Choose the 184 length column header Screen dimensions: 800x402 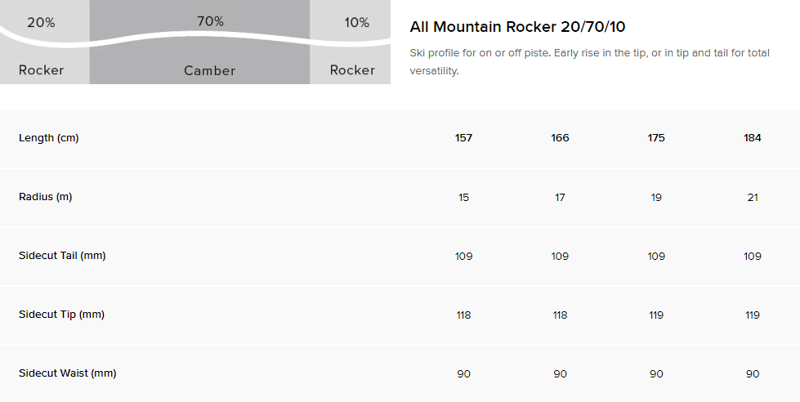pos(752,137)
